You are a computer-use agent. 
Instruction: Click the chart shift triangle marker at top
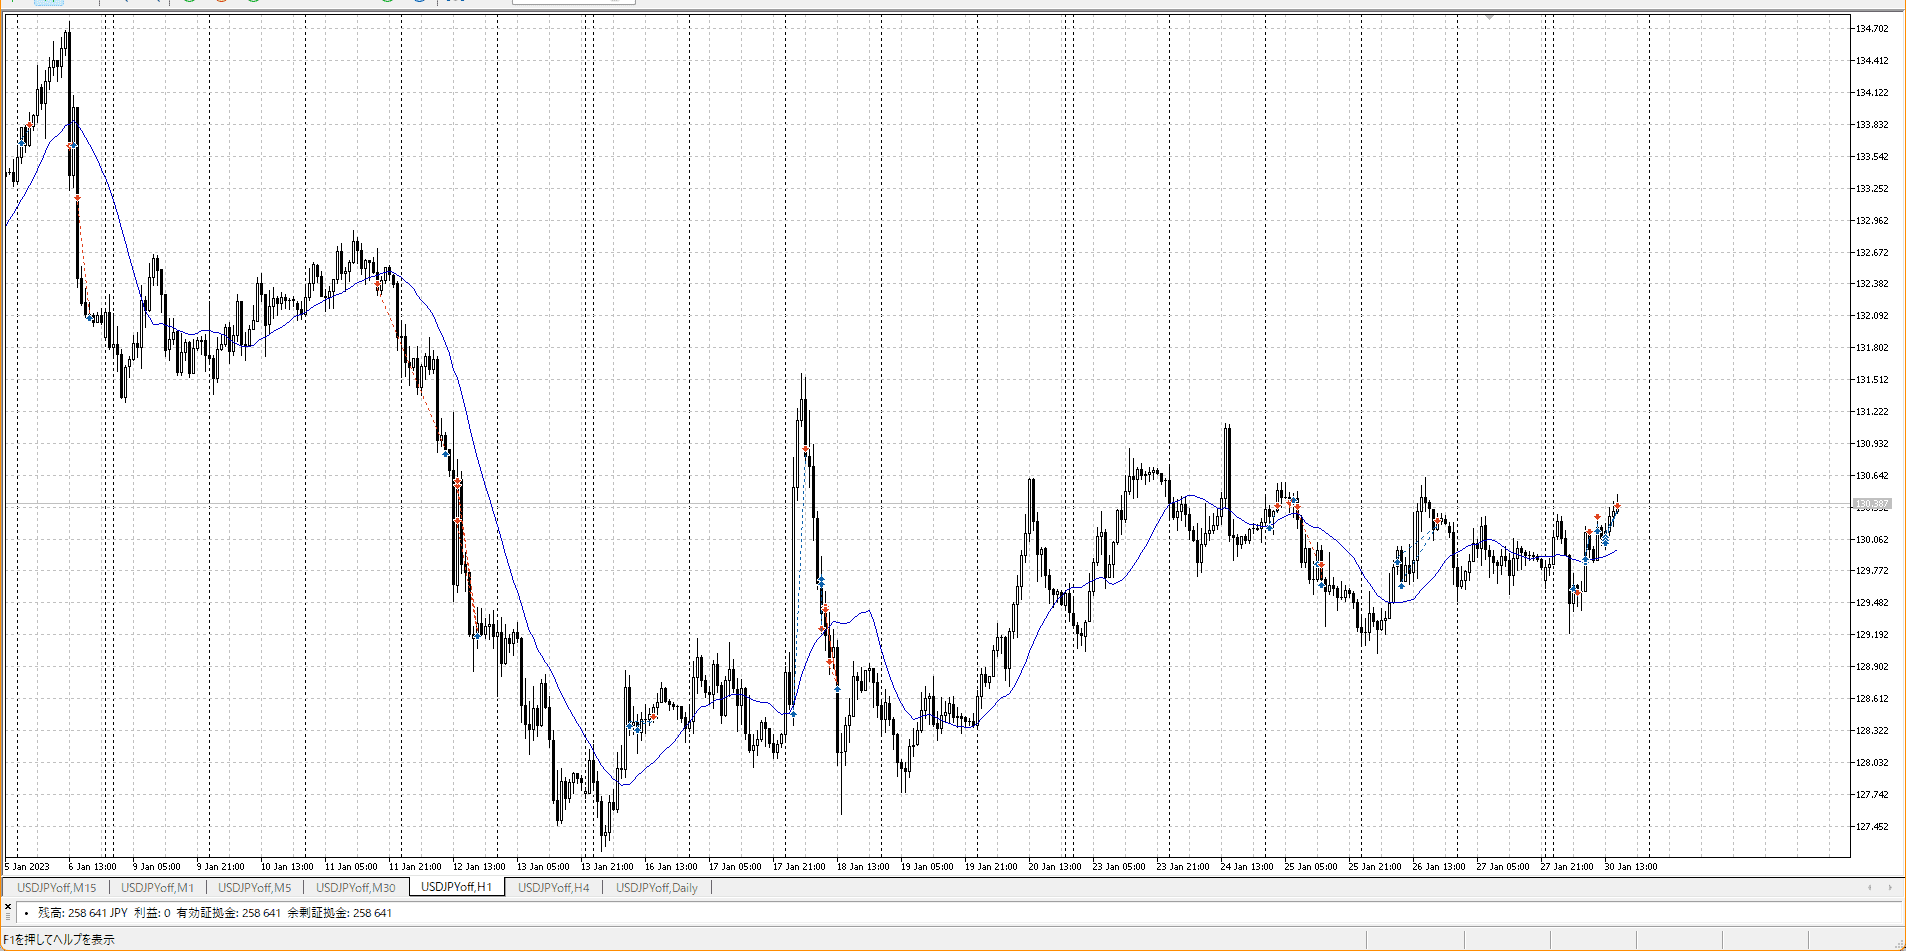pos(1489,17)
